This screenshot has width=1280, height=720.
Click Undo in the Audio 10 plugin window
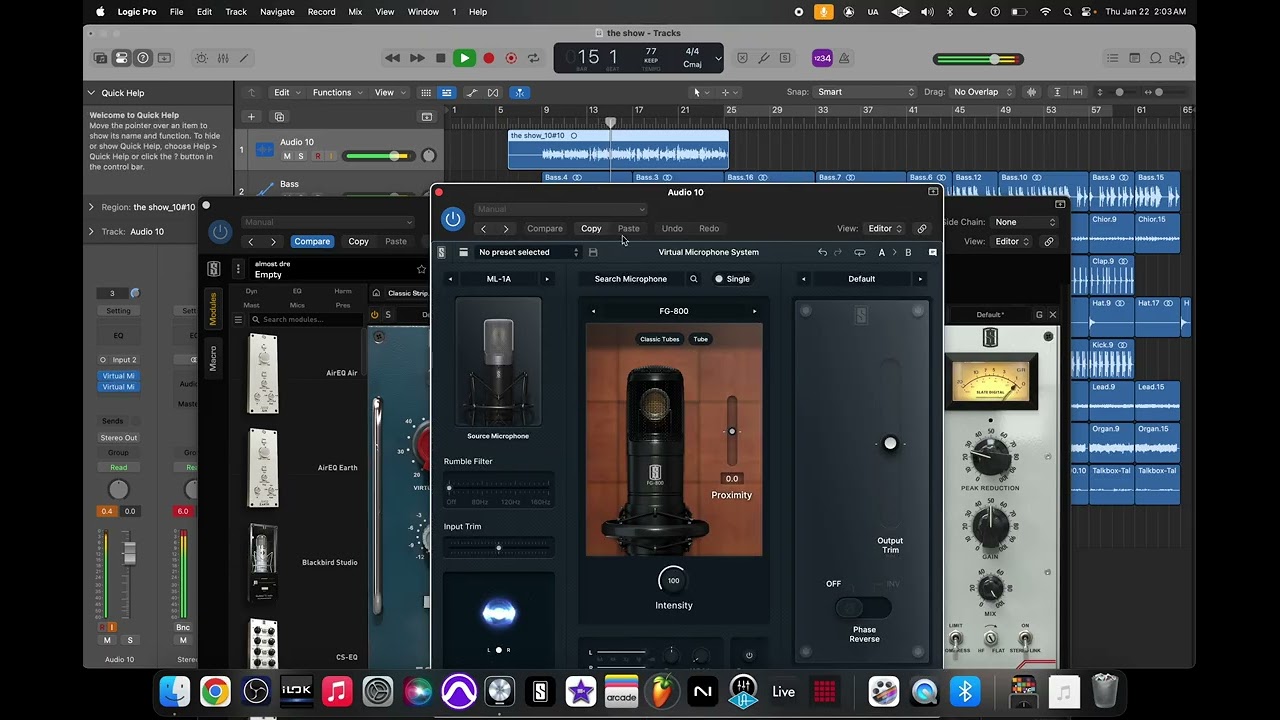click(x=672, y=229)
